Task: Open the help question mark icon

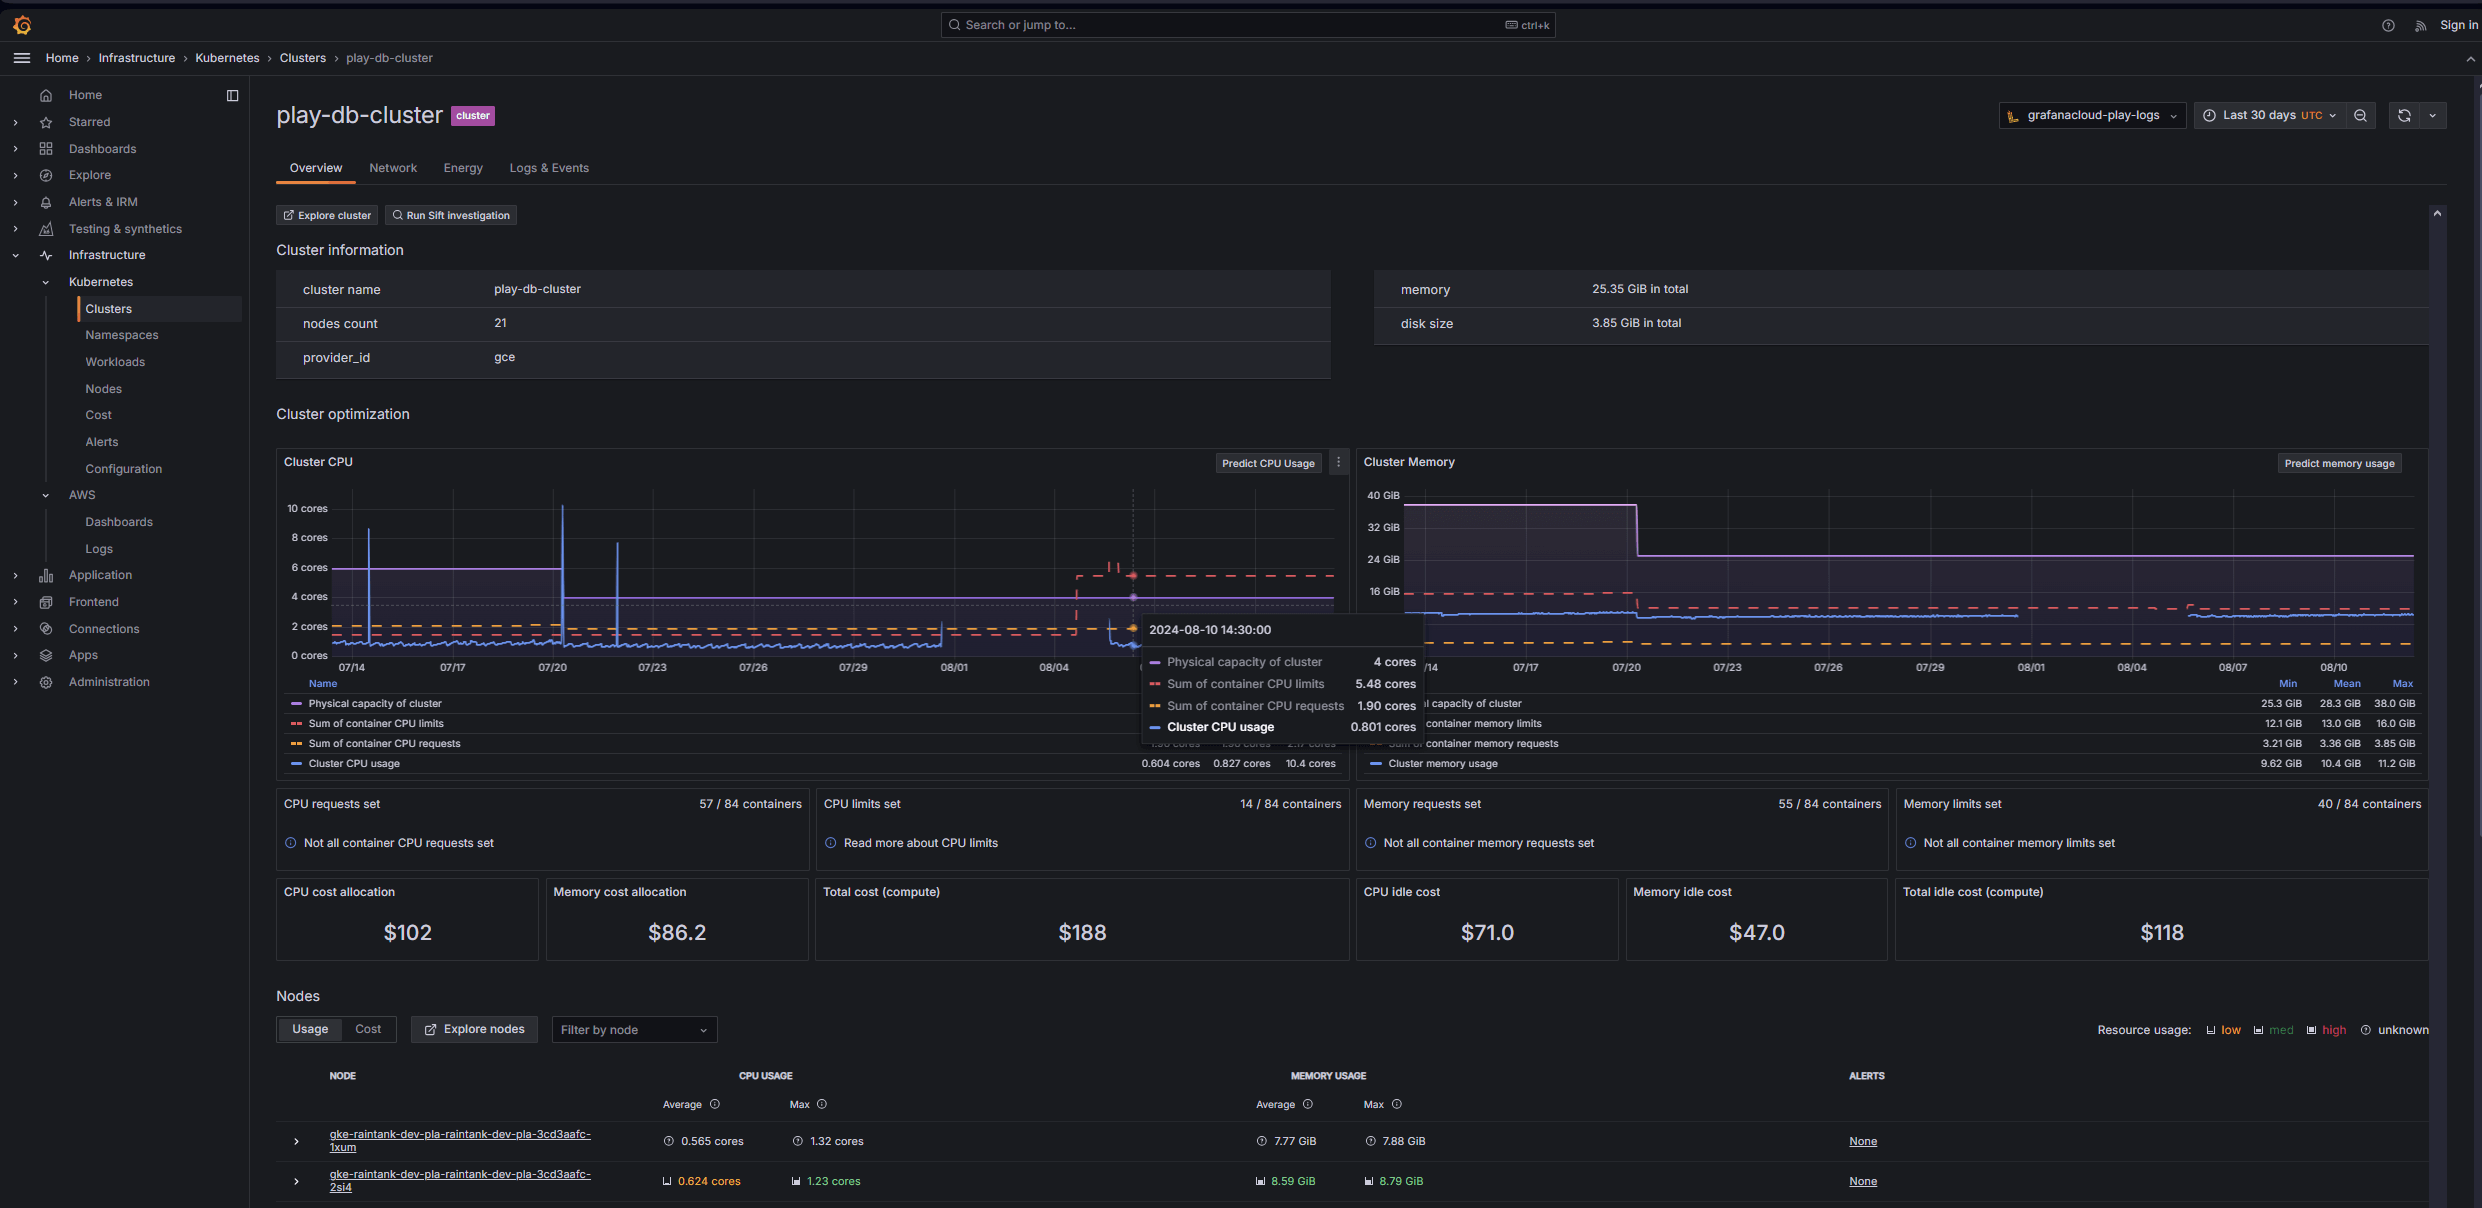Action: [x=2388, y=26]
